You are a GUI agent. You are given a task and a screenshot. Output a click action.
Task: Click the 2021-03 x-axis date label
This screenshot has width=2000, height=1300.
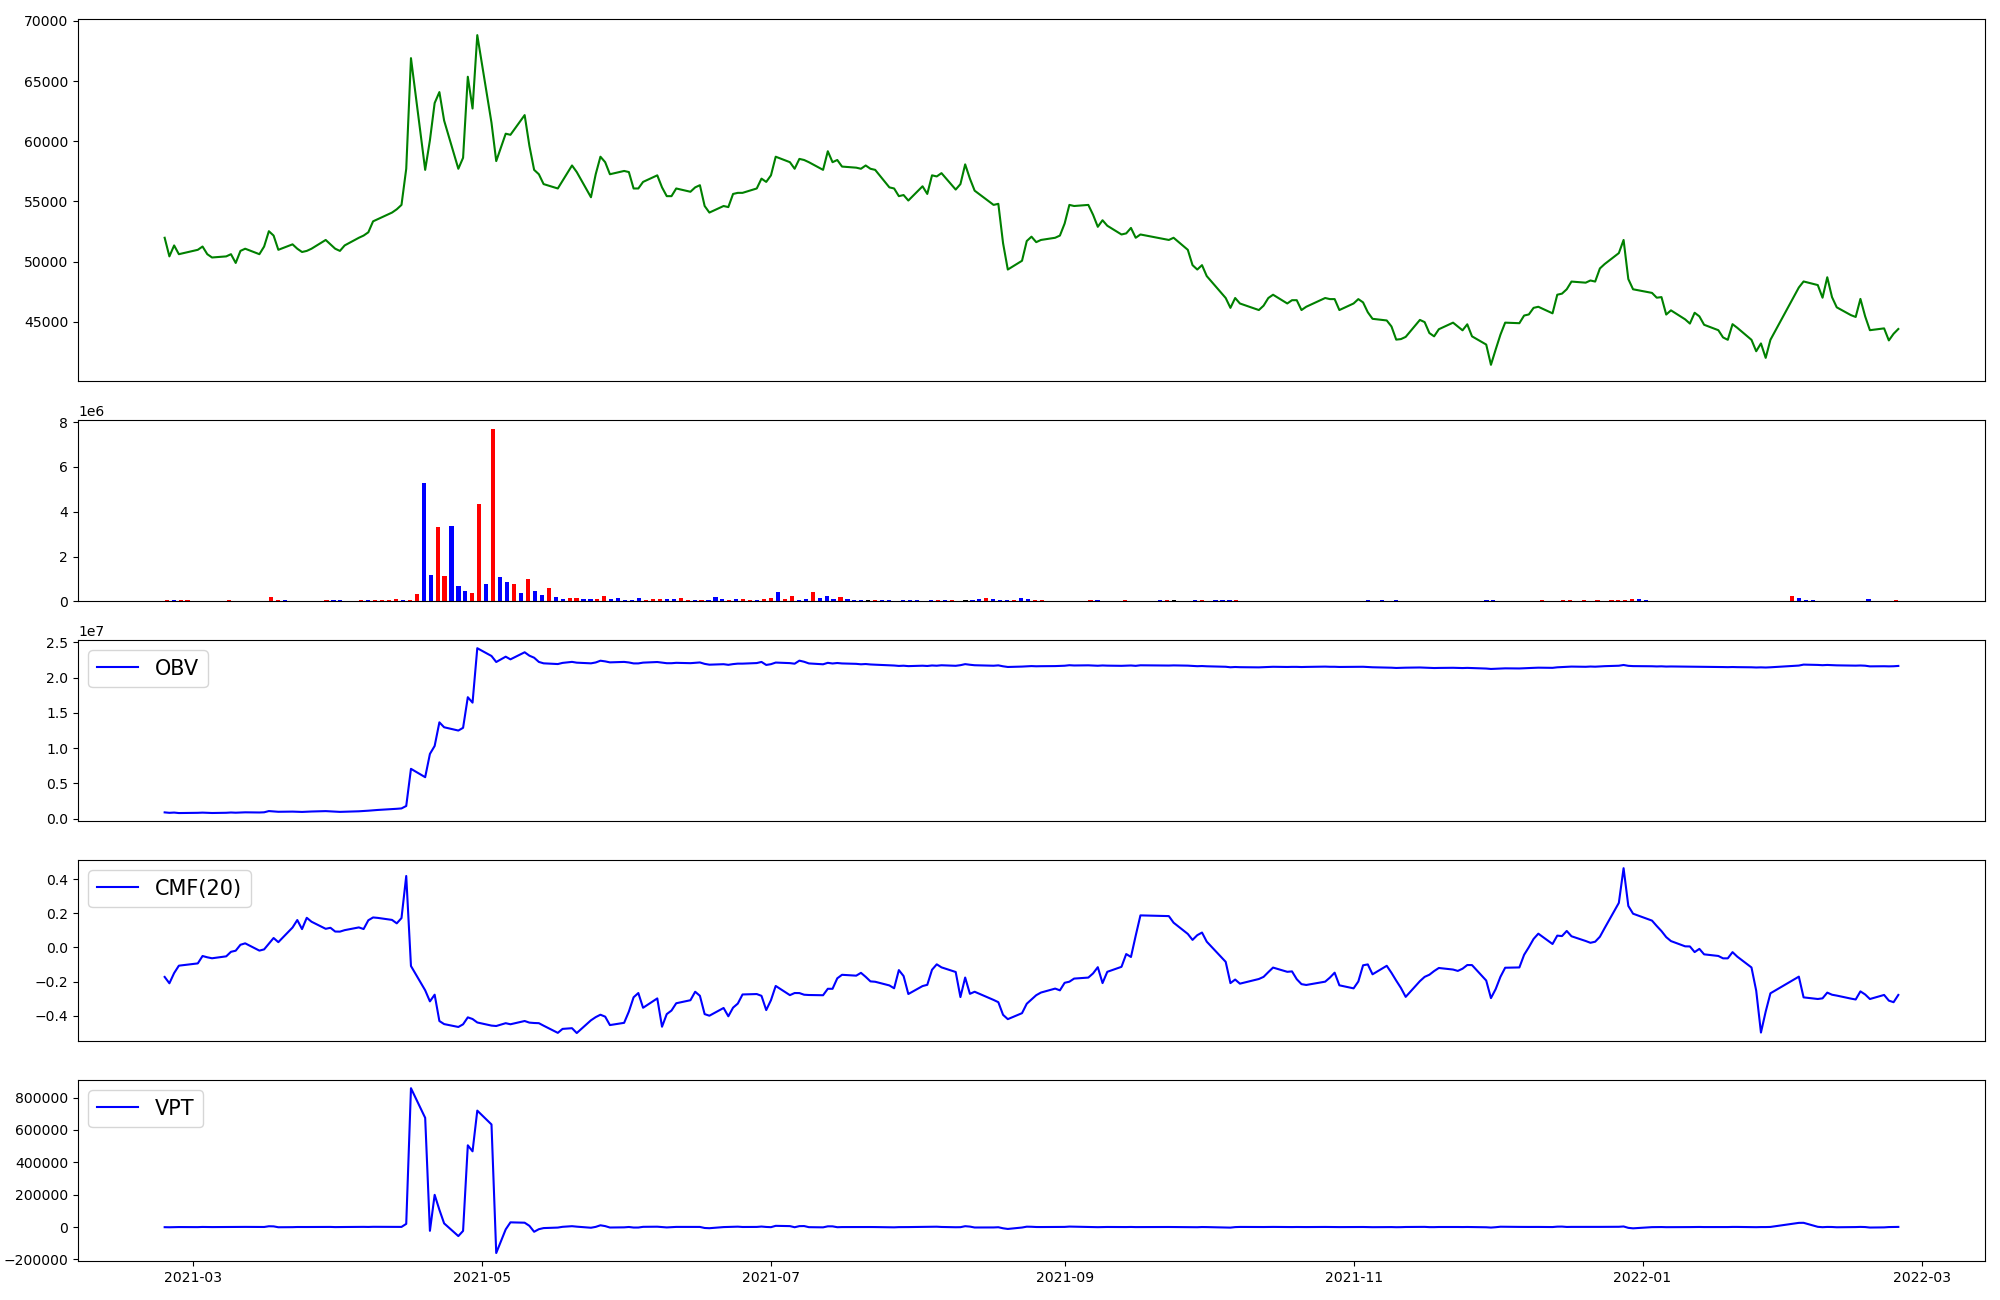[x=193, y=1277]
